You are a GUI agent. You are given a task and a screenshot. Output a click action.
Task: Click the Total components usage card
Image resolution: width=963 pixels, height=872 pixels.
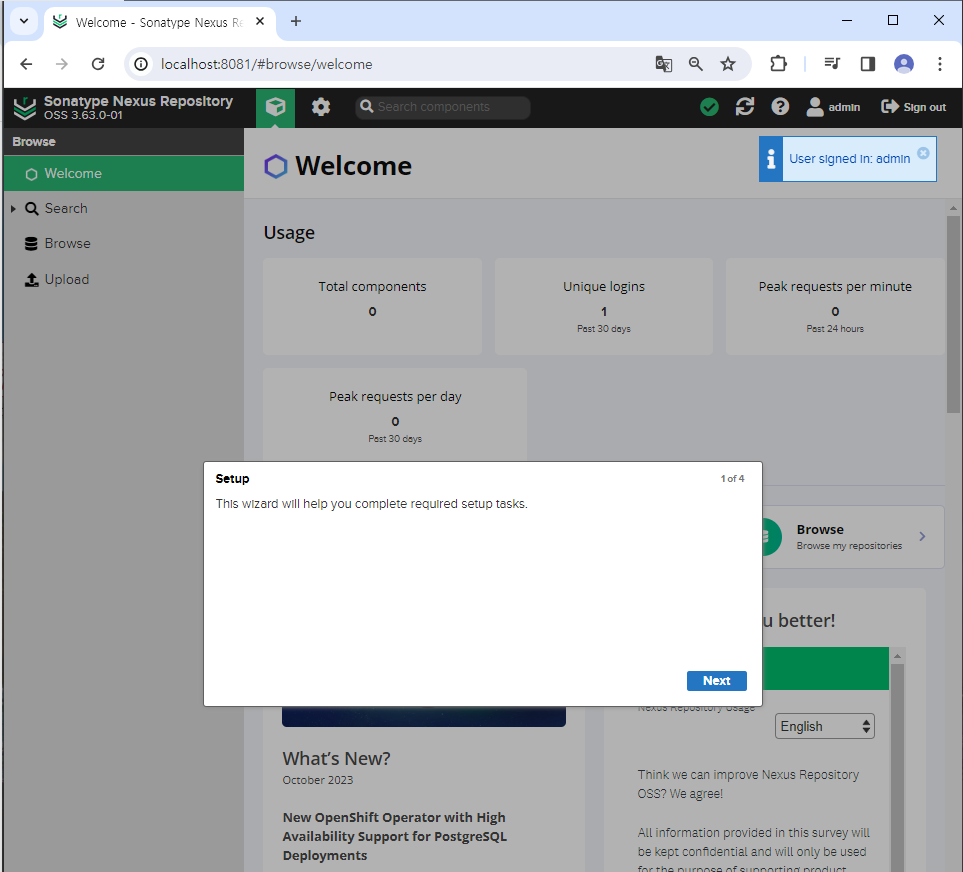(x=372, y=306)
